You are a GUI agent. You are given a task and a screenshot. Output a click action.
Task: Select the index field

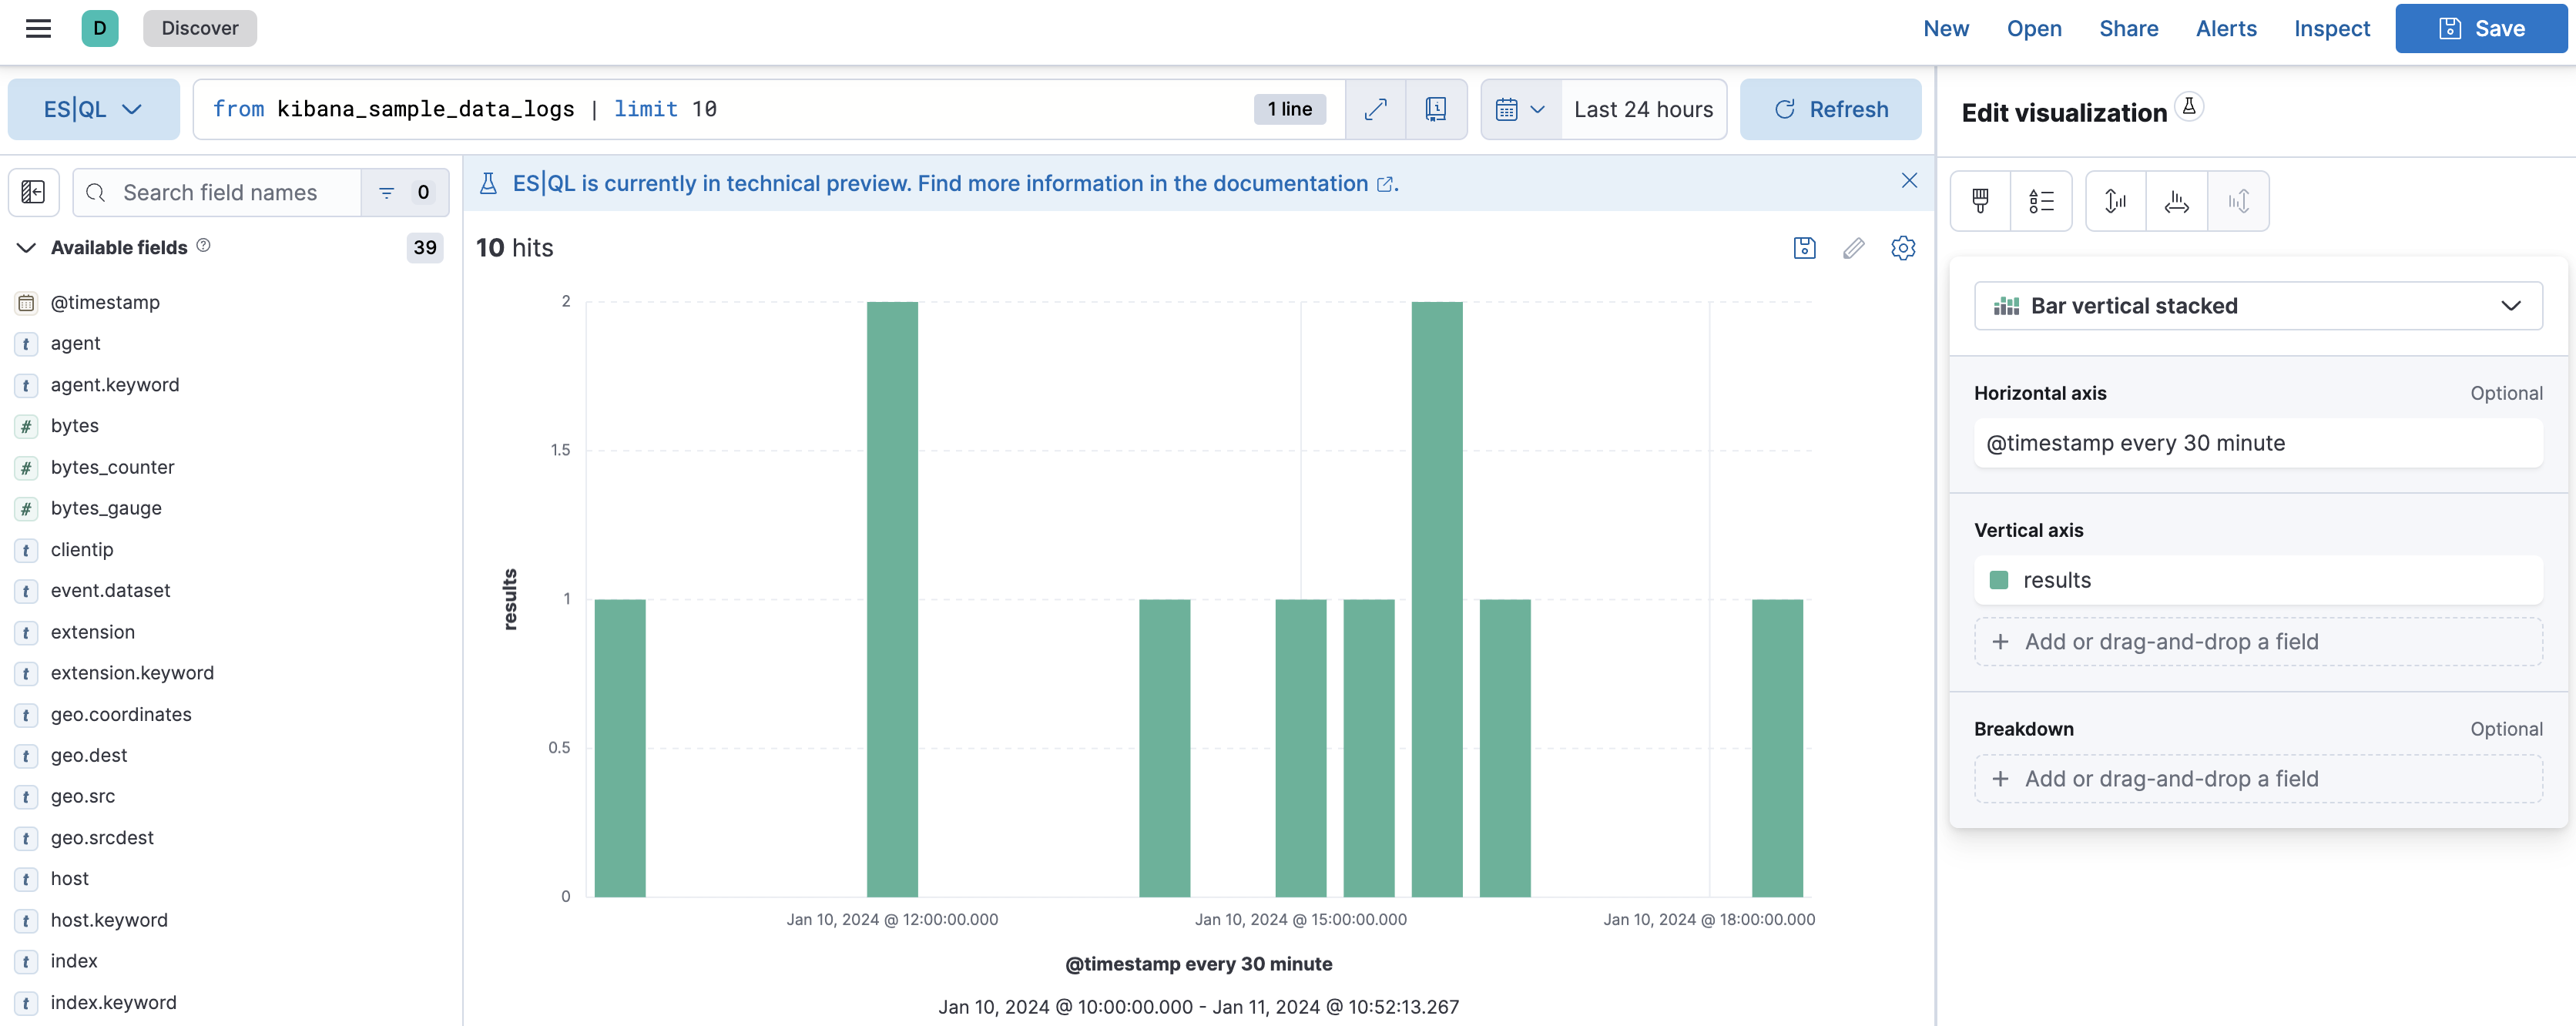pos(74,962)
